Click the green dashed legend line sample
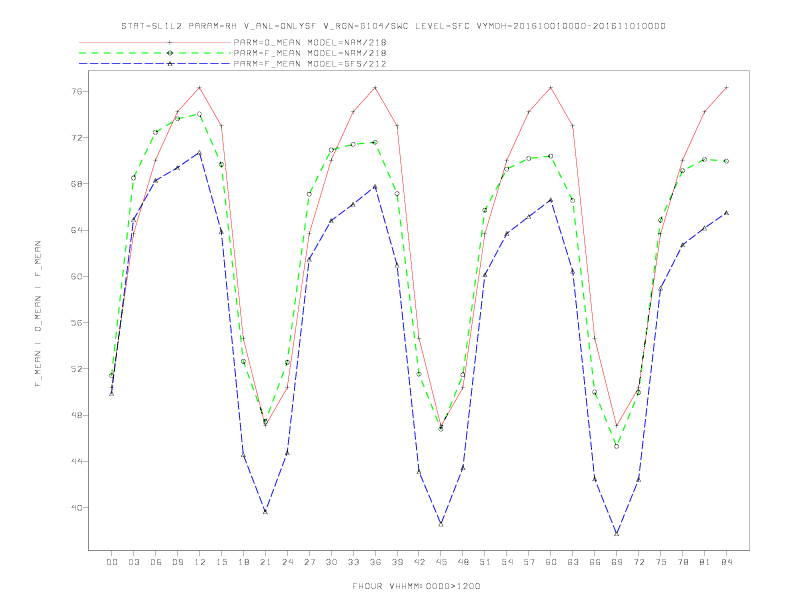 [155, 53]
